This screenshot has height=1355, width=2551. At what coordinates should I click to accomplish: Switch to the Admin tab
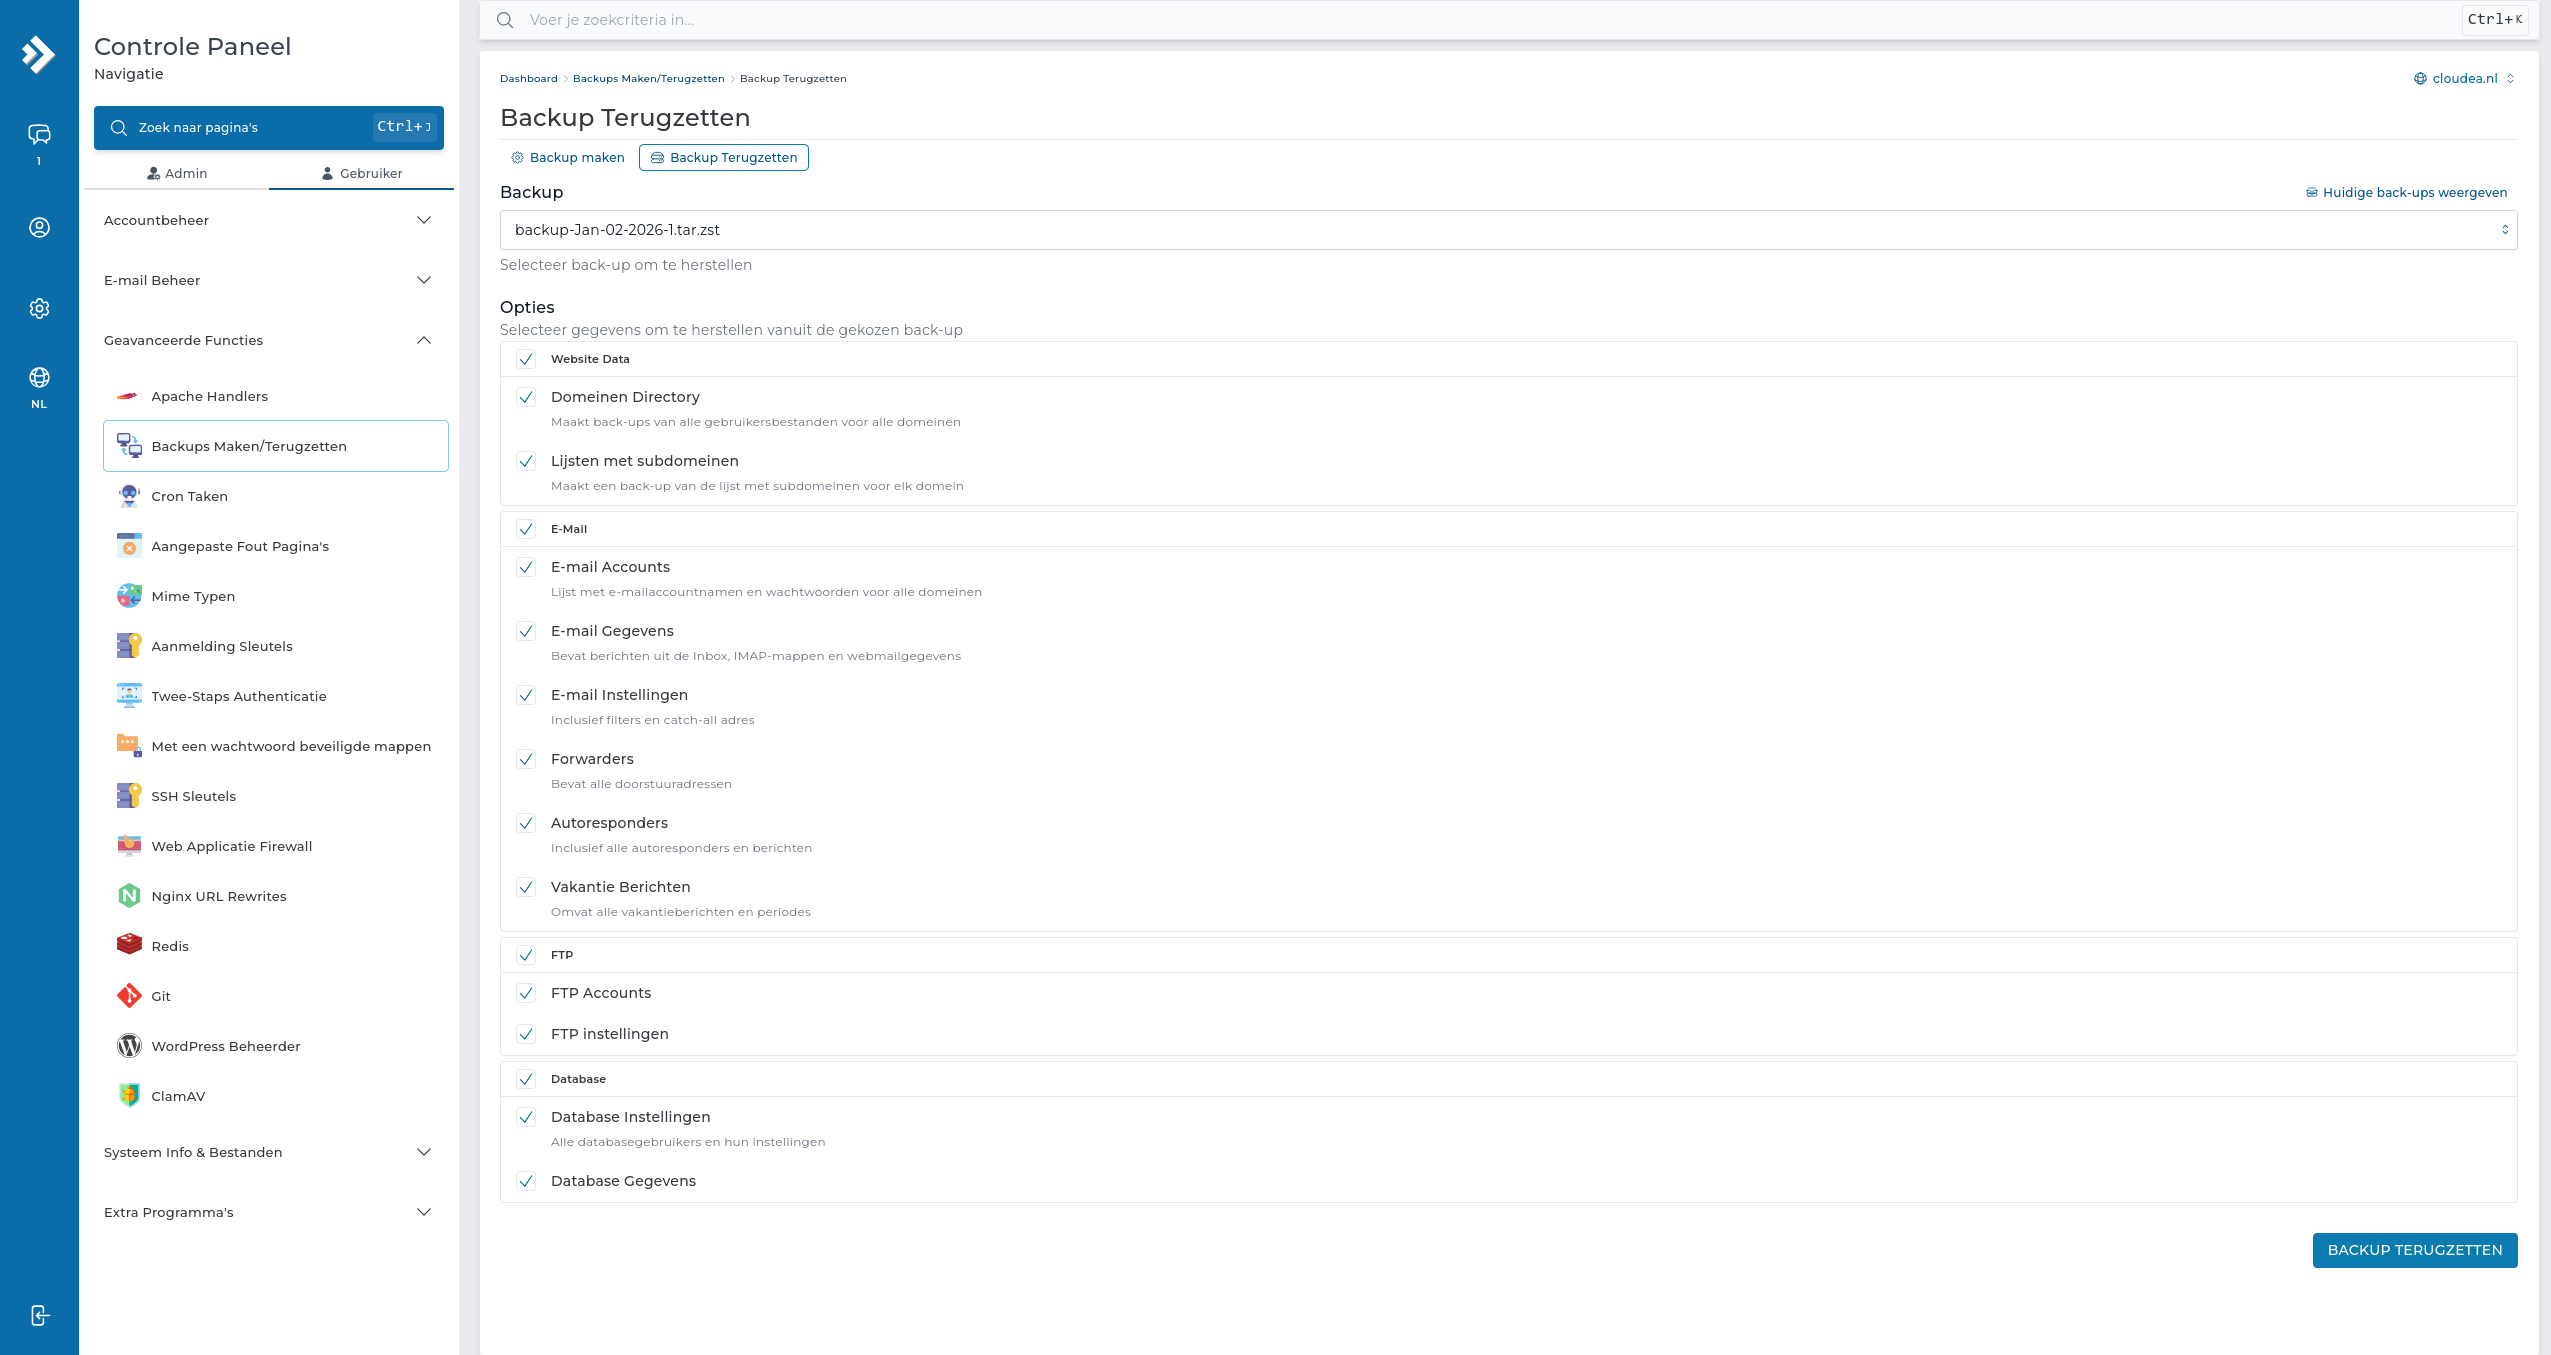[177, 173]
